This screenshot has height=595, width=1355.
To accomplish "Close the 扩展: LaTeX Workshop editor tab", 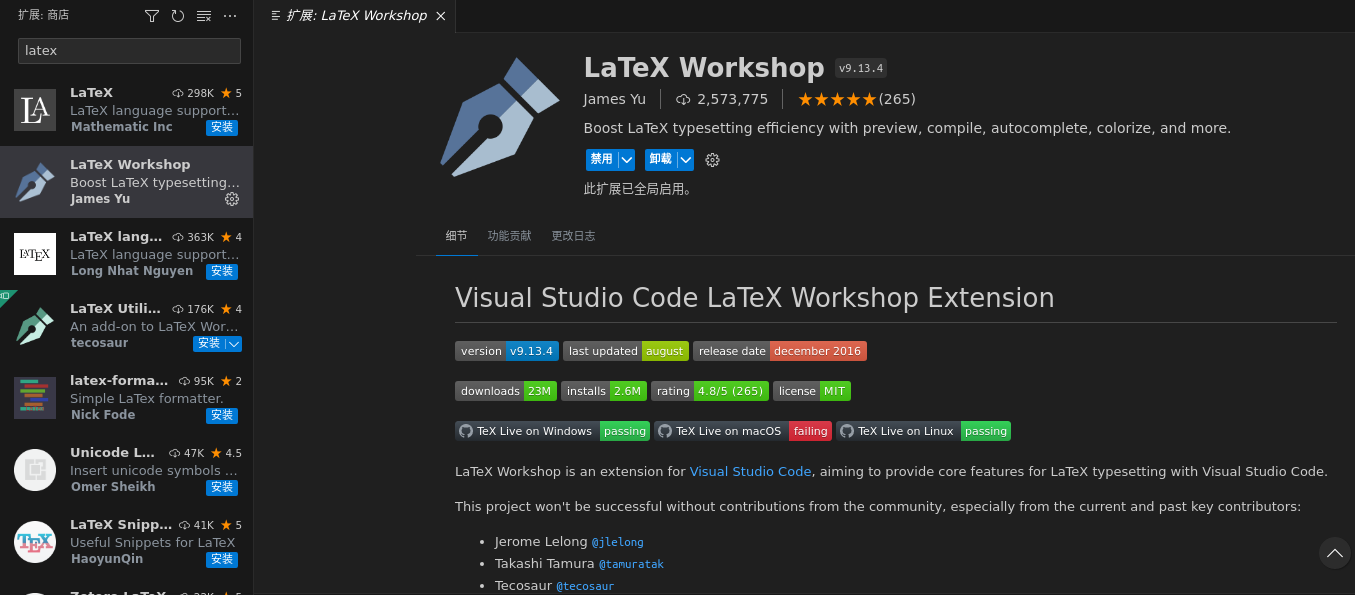I will [x=441, y=16].
